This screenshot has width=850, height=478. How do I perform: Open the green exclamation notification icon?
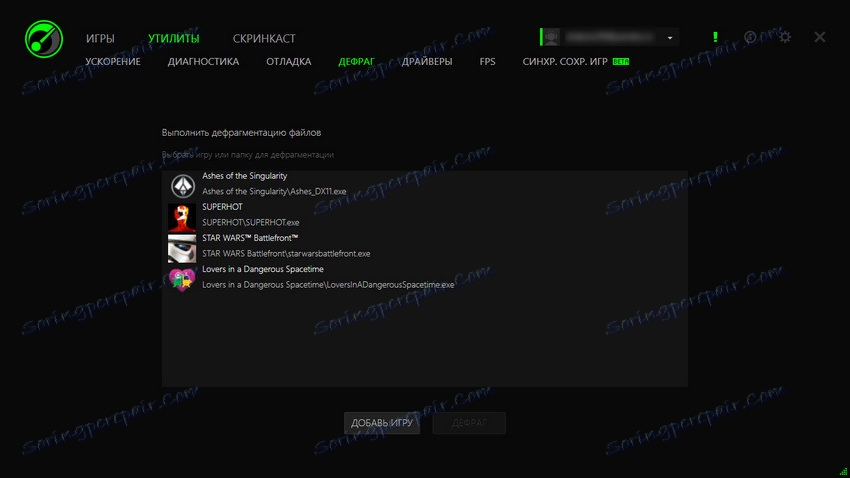(x=715, y=37)
